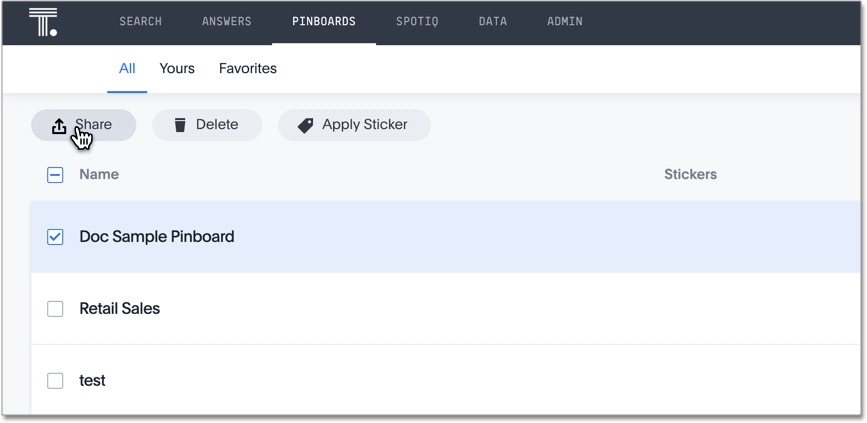Check the Retail Sales checkbox
The height and width of the screenshot is (423, 867).
click(x=55, y=309)
